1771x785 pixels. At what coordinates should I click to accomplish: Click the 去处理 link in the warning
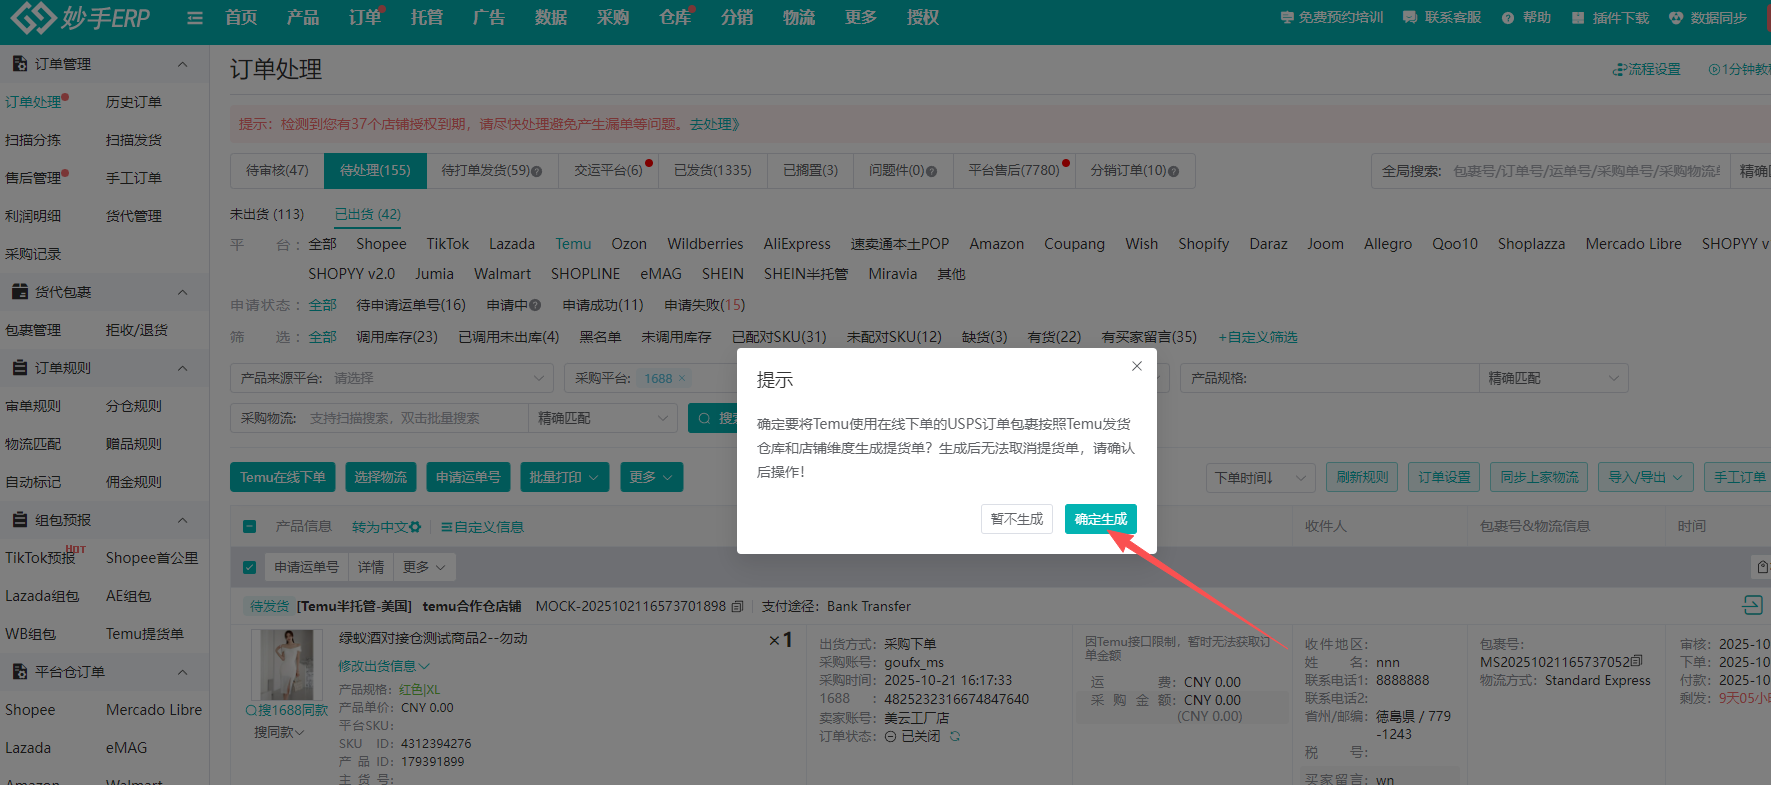(714, 124)
